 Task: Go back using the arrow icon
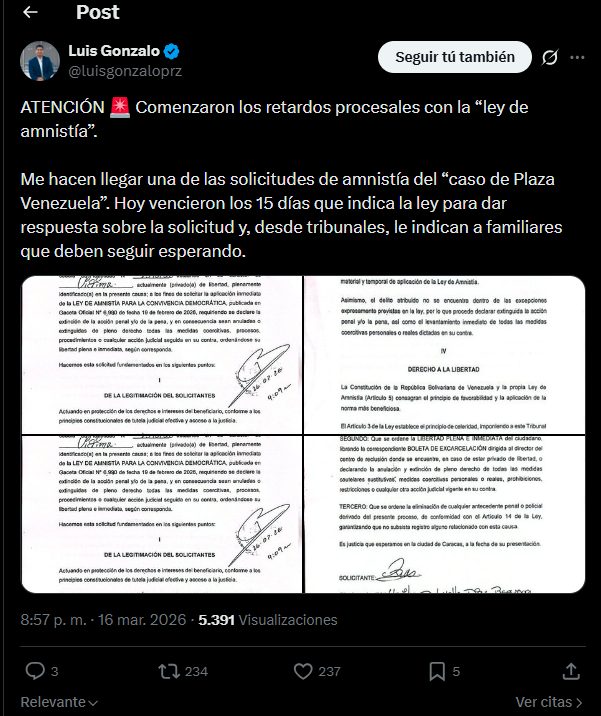(30, 12)
